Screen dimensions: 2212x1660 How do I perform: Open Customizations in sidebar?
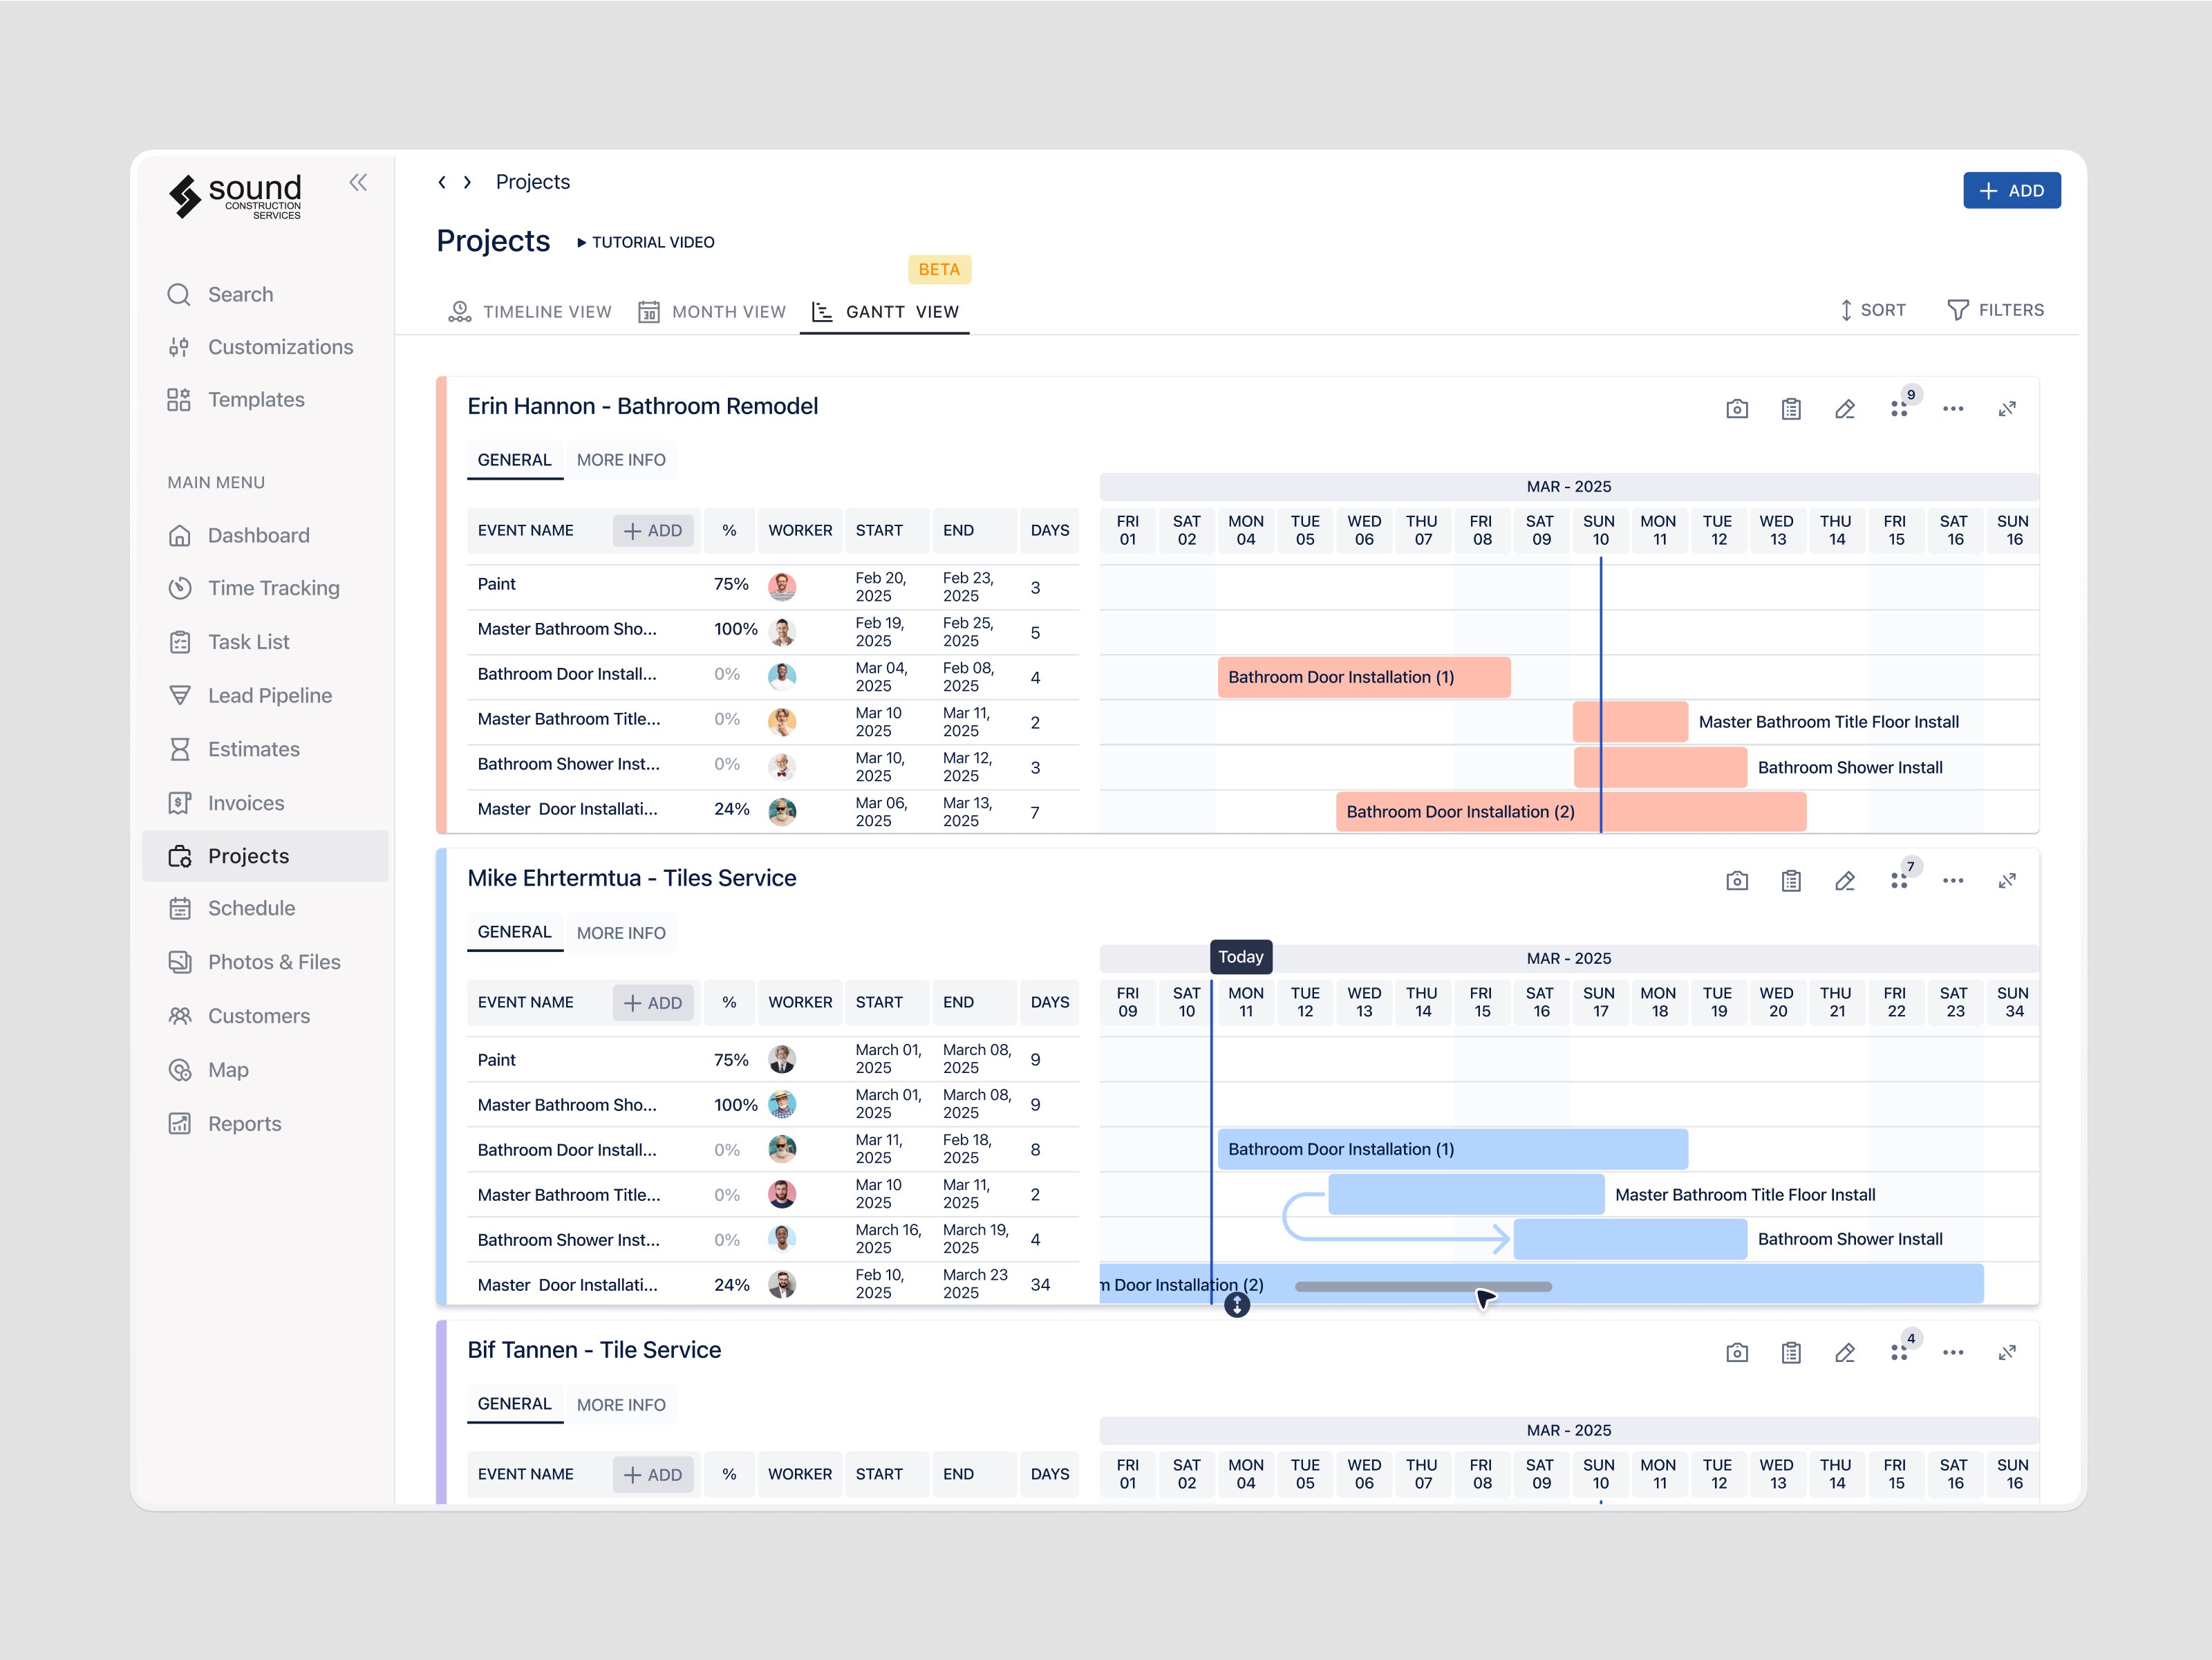point(260,347)
